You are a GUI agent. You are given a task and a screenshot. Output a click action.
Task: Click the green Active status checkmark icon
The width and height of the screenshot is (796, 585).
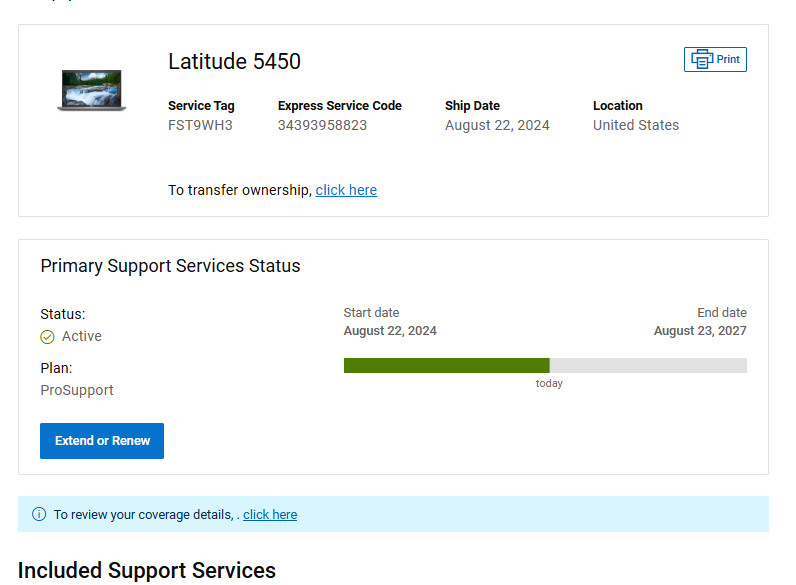coord(47,337)
